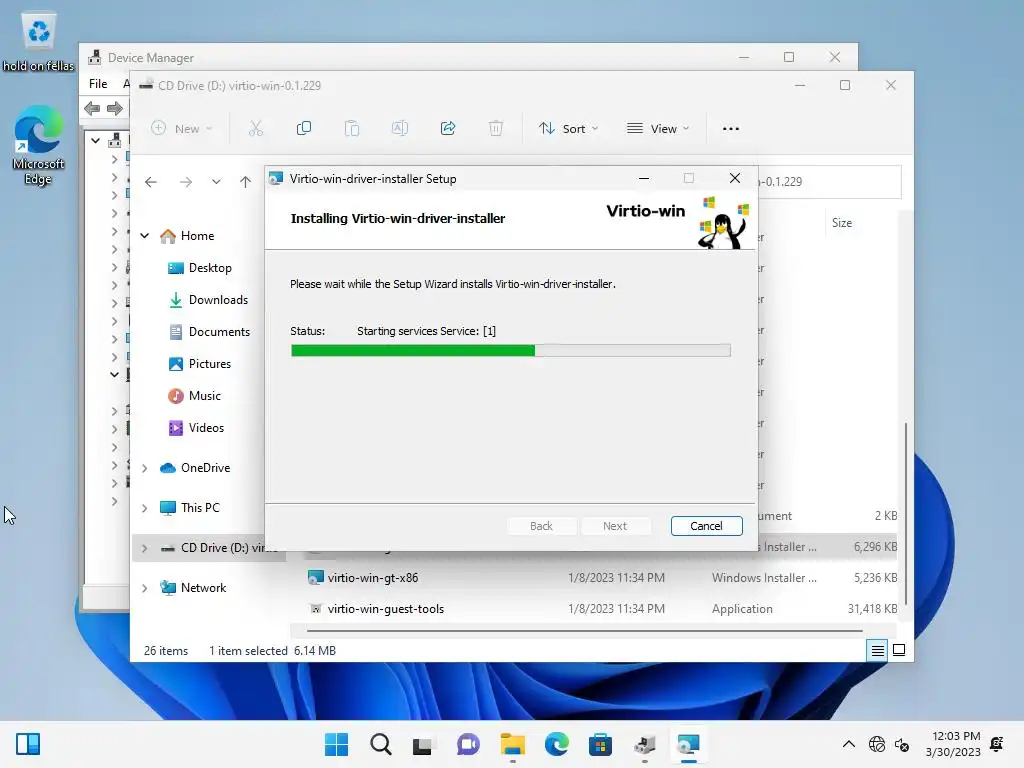
Task: Select the virtio-win-guest-tools file
Action: click(x=601, y=609)
